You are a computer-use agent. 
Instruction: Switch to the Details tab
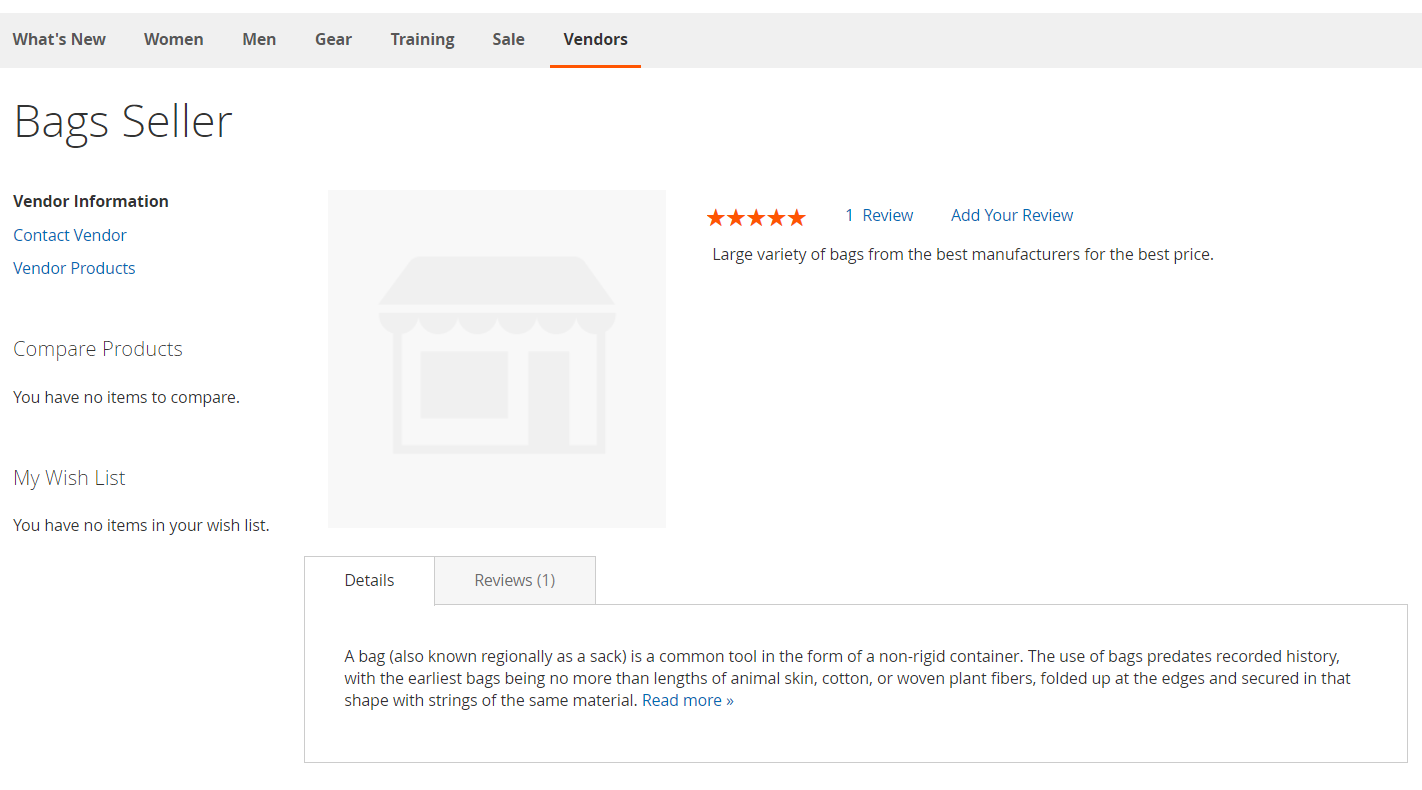[x=369, y=580]
